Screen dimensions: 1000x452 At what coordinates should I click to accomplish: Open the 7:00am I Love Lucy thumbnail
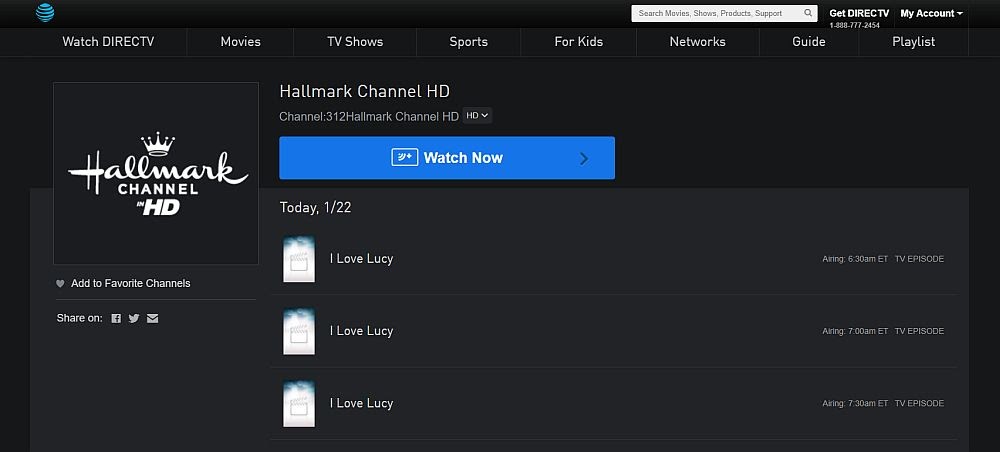click(298, 332)
